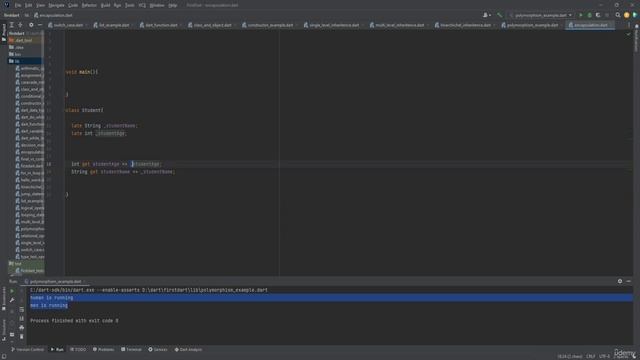Image resolution: width=640 pixels, height=360 pixels.
Task: Open the File menu
Action: pyautogui.click(x=18, y=5)
